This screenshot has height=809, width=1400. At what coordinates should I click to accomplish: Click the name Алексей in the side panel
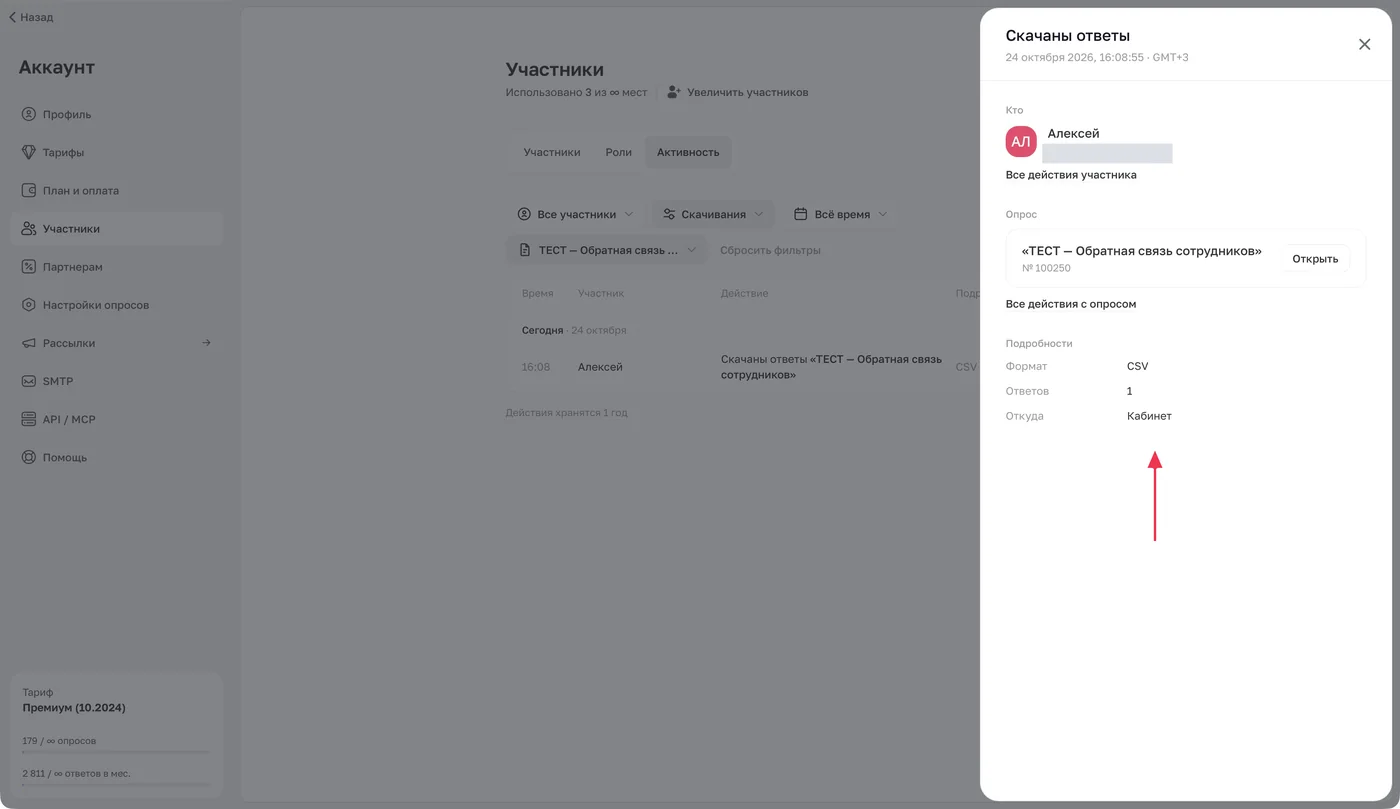1073,133
